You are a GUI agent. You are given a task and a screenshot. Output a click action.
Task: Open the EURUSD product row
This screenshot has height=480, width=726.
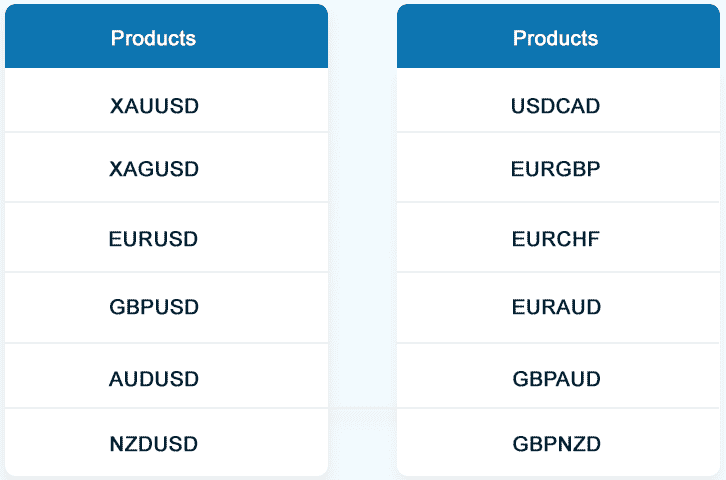click(154, 239)
